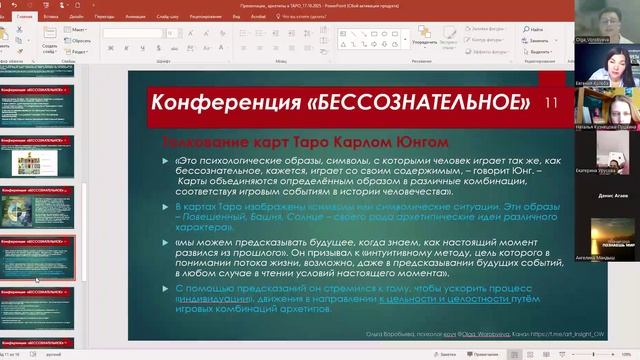
Task: Open font color picker (A)
Action: 221,48
